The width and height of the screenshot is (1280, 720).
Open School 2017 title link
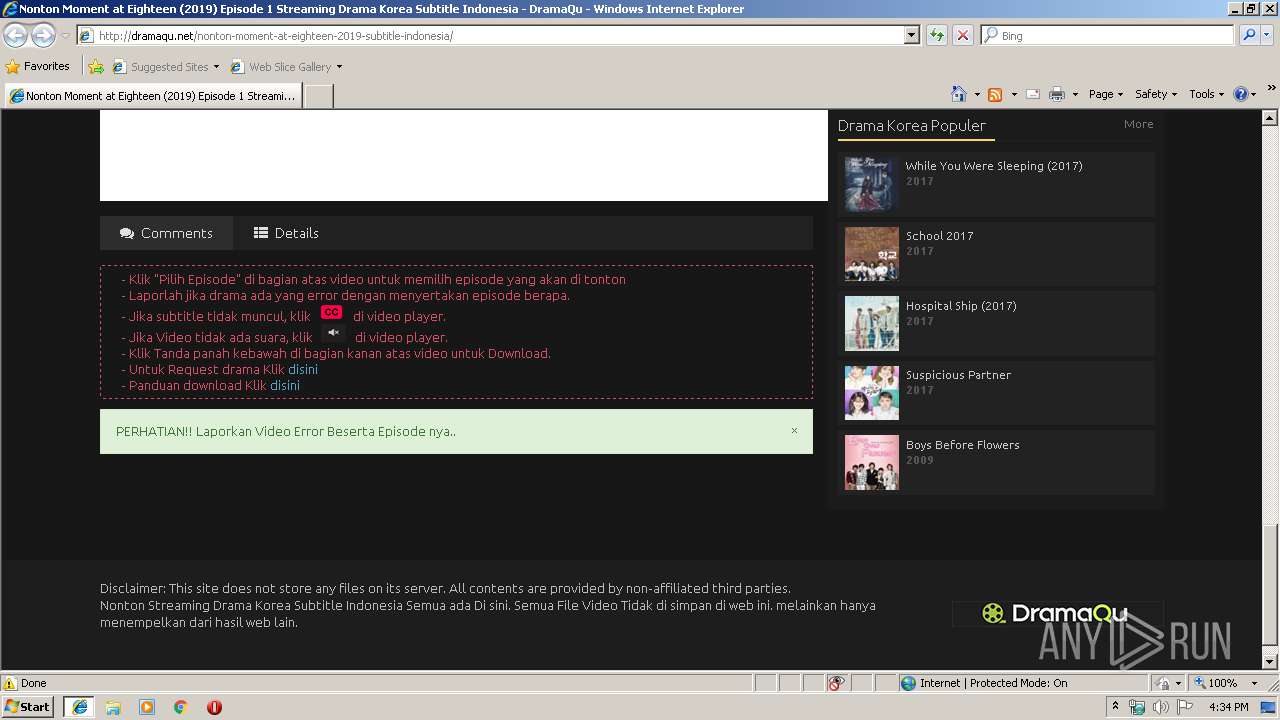(x=939, y=236)
